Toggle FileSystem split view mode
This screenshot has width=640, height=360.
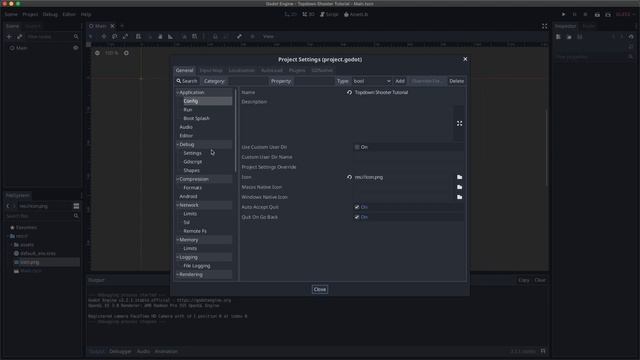point(76,206)
